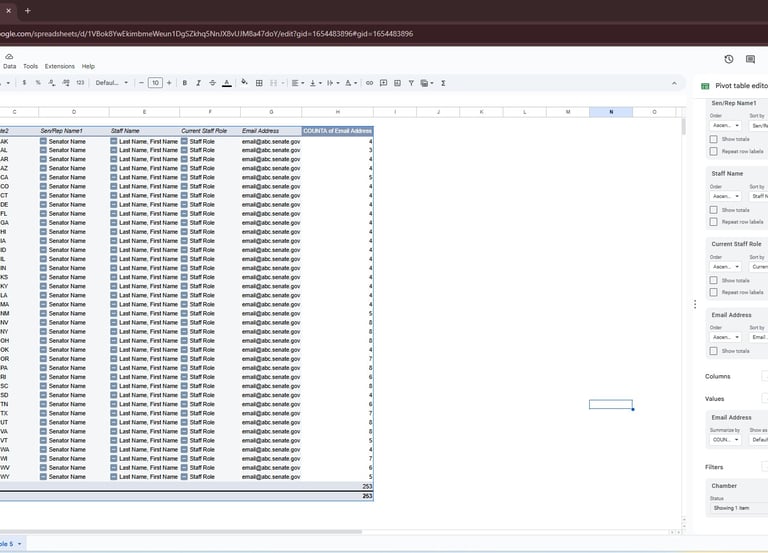Open the comments panel icon
This screenshot has width=768, height=553.
[x=750, y=59]
